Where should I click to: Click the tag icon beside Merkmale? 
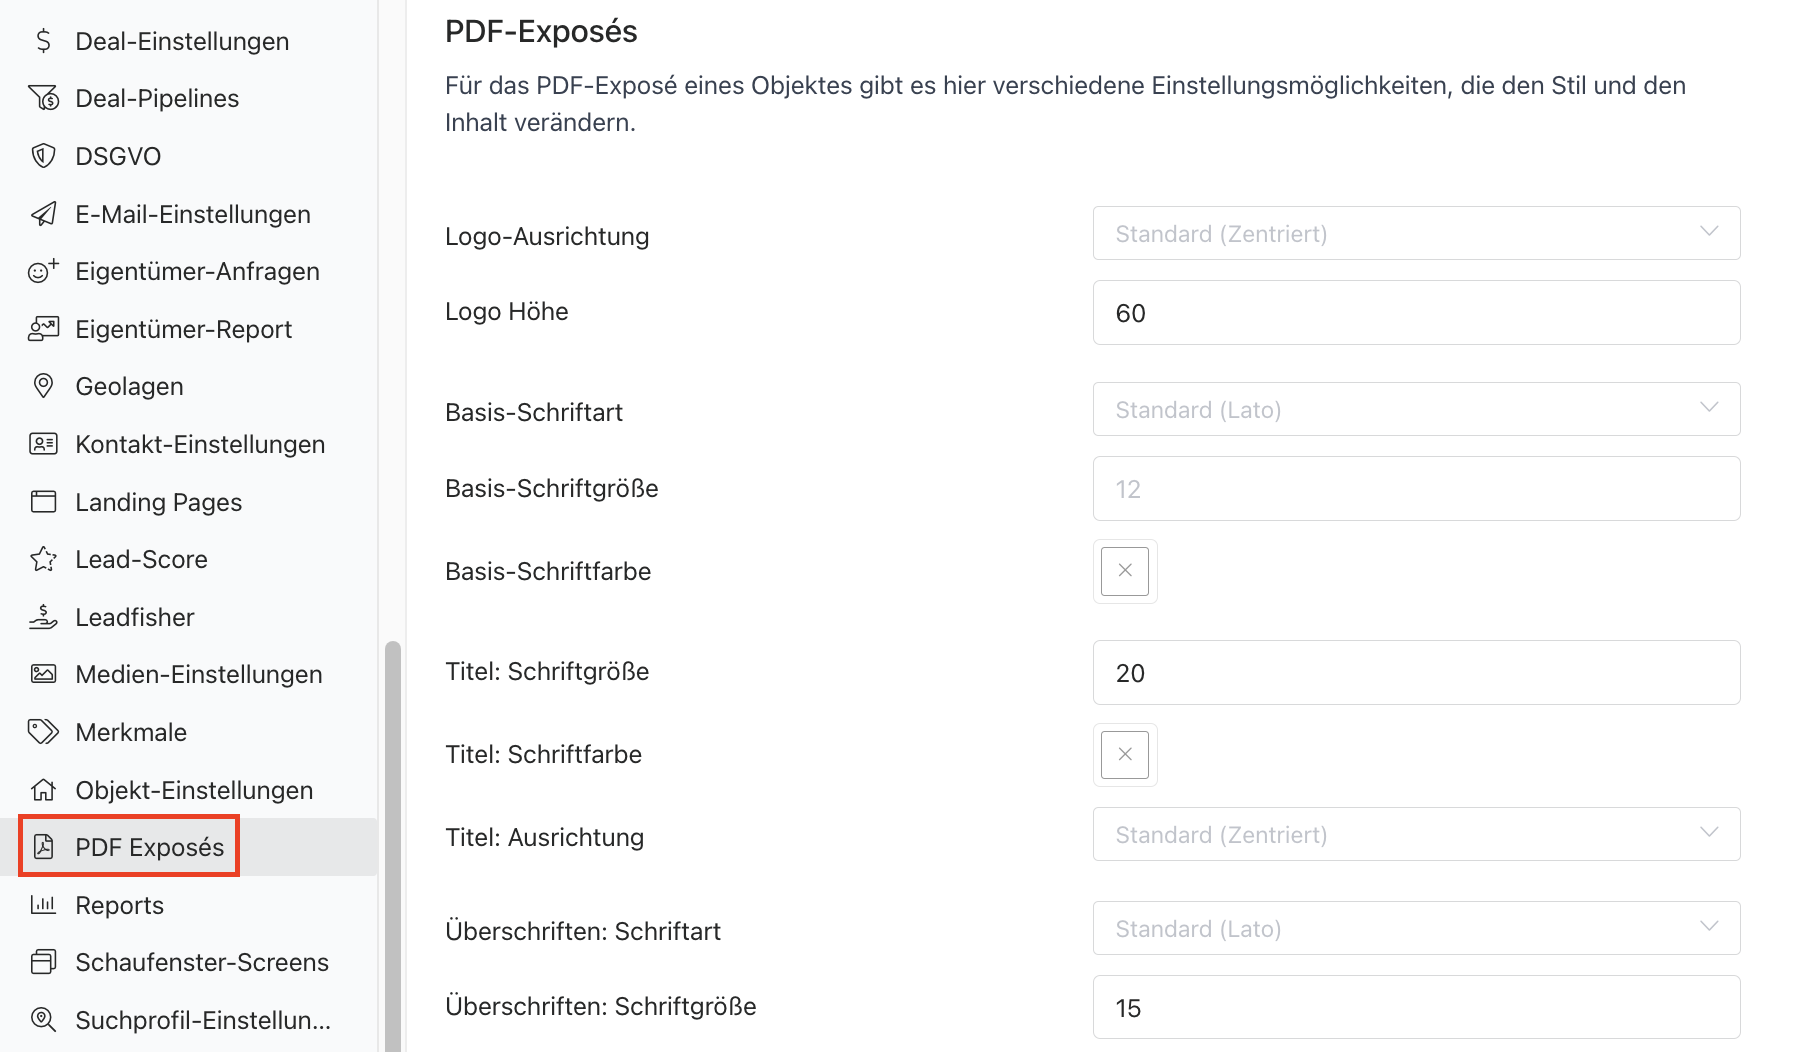tap(43, 732)
